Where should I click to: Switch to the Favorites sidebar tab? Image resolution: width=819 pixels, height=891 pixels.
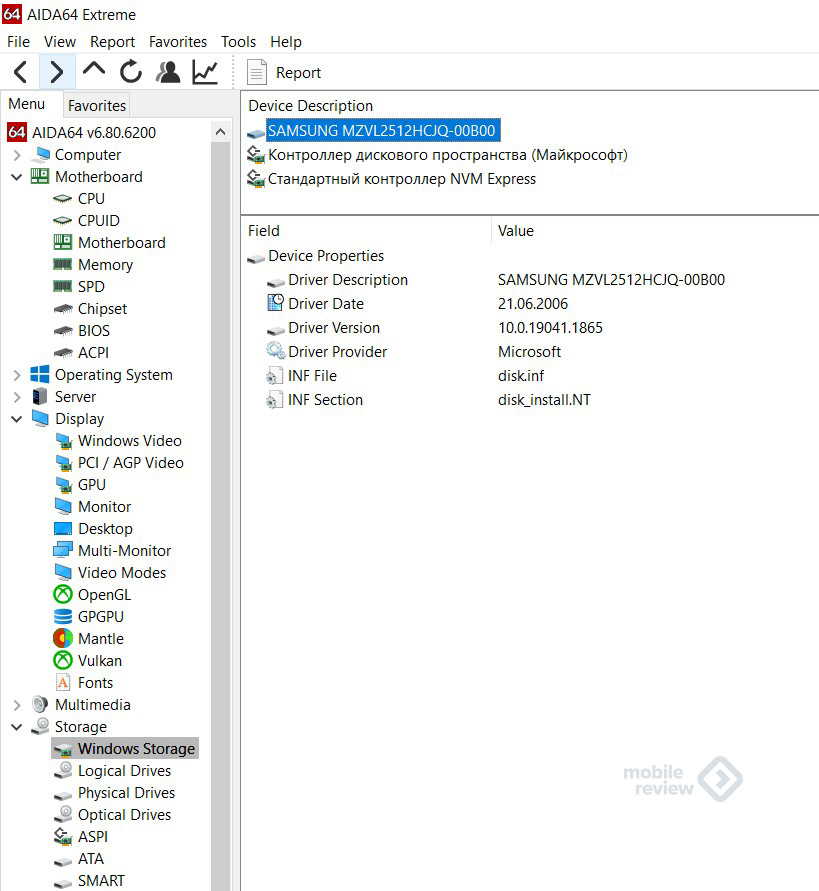pos(97,106)
